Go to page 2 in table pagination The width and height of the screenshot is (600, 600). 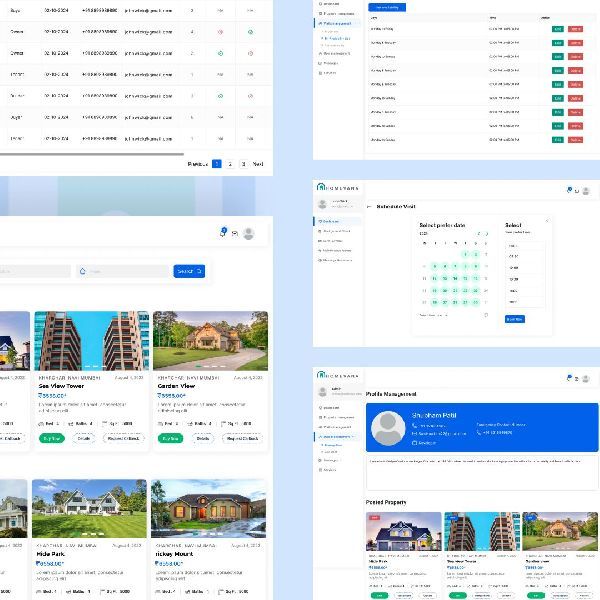[230, 163]
